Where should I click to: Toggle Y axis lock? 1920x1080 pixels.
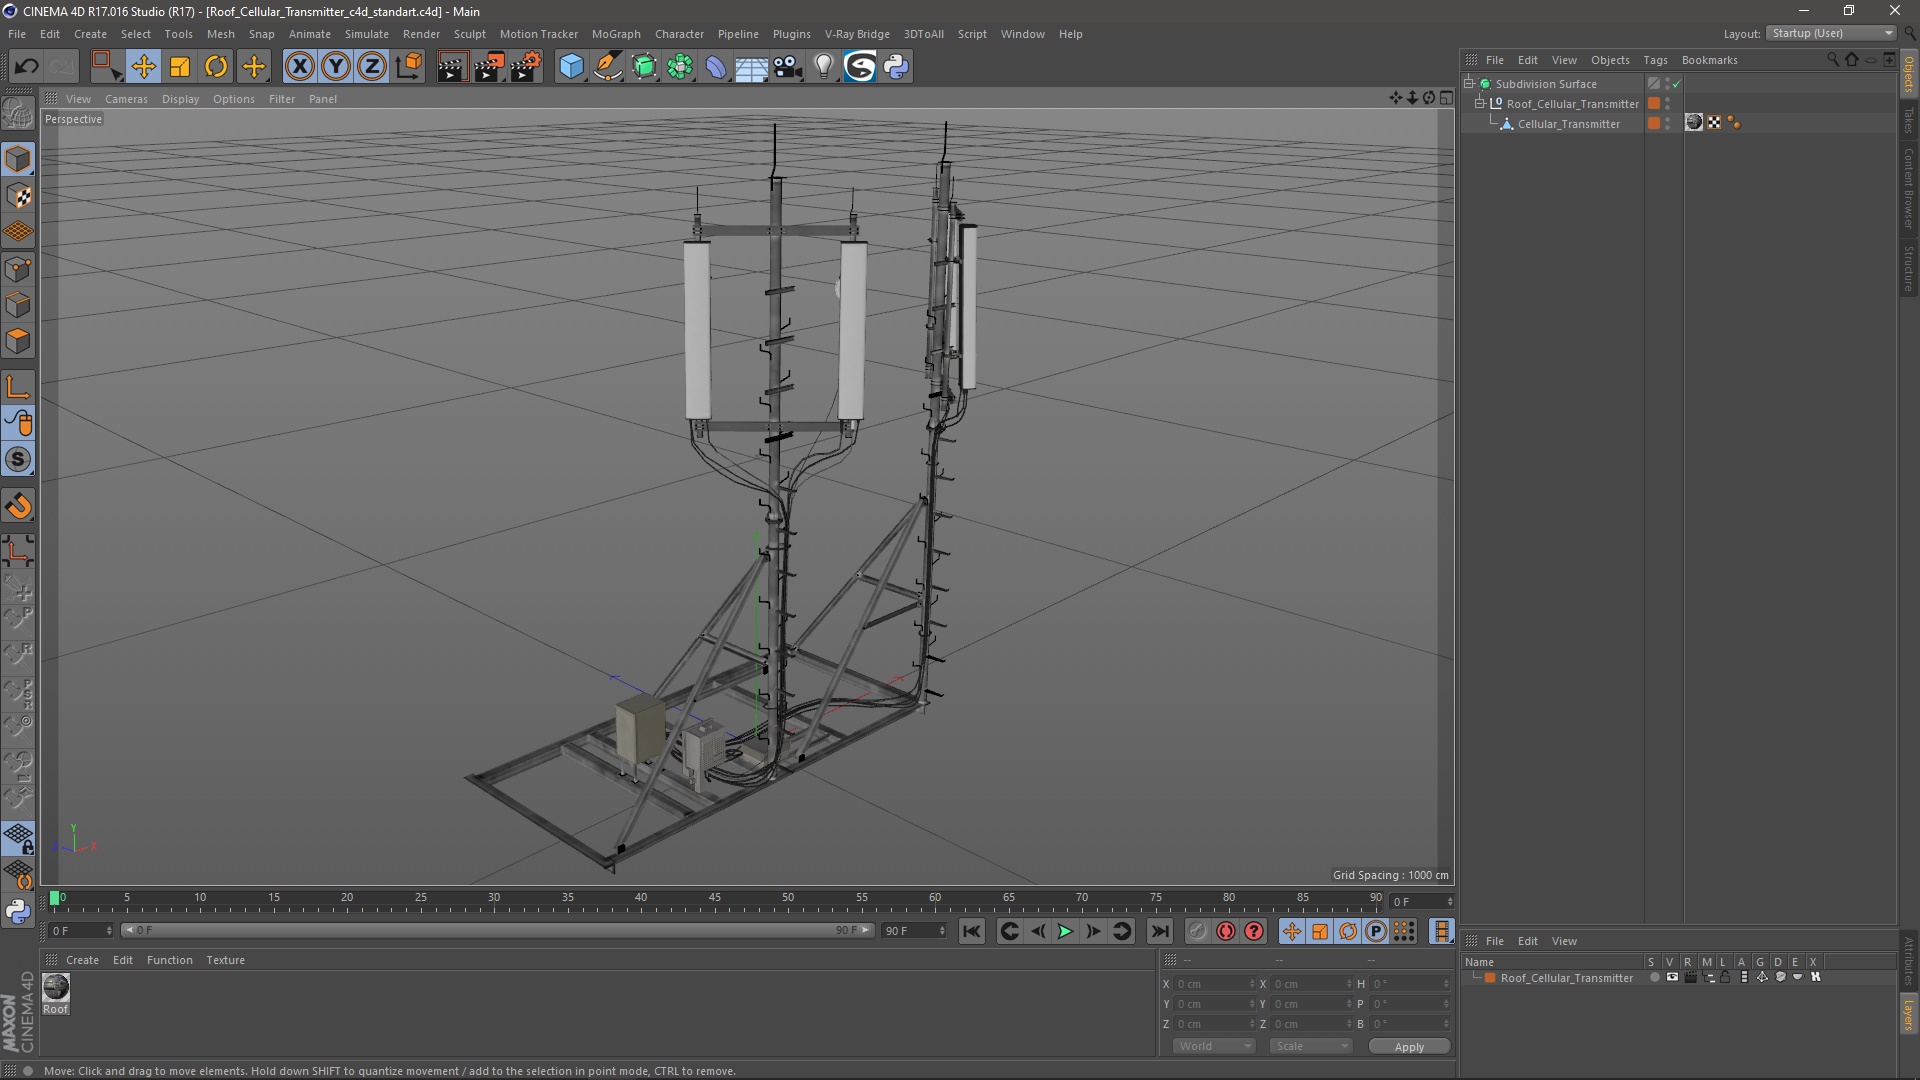point(336,67)
